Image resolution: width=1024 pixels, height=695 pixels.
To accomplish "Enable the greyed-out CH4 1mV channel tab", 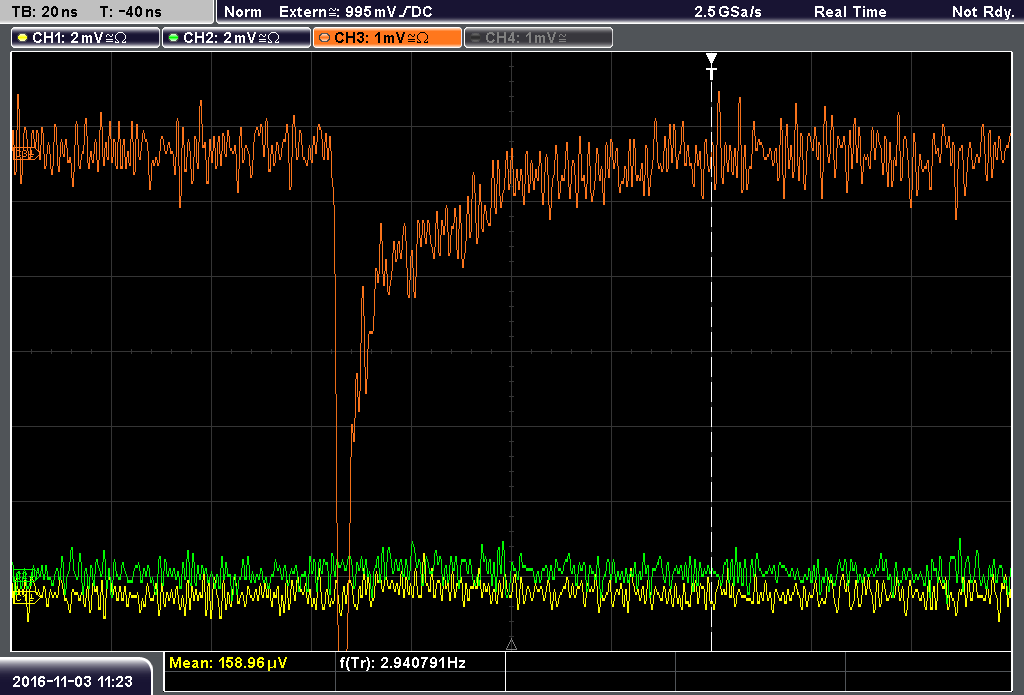I will [x=539, y=38].
